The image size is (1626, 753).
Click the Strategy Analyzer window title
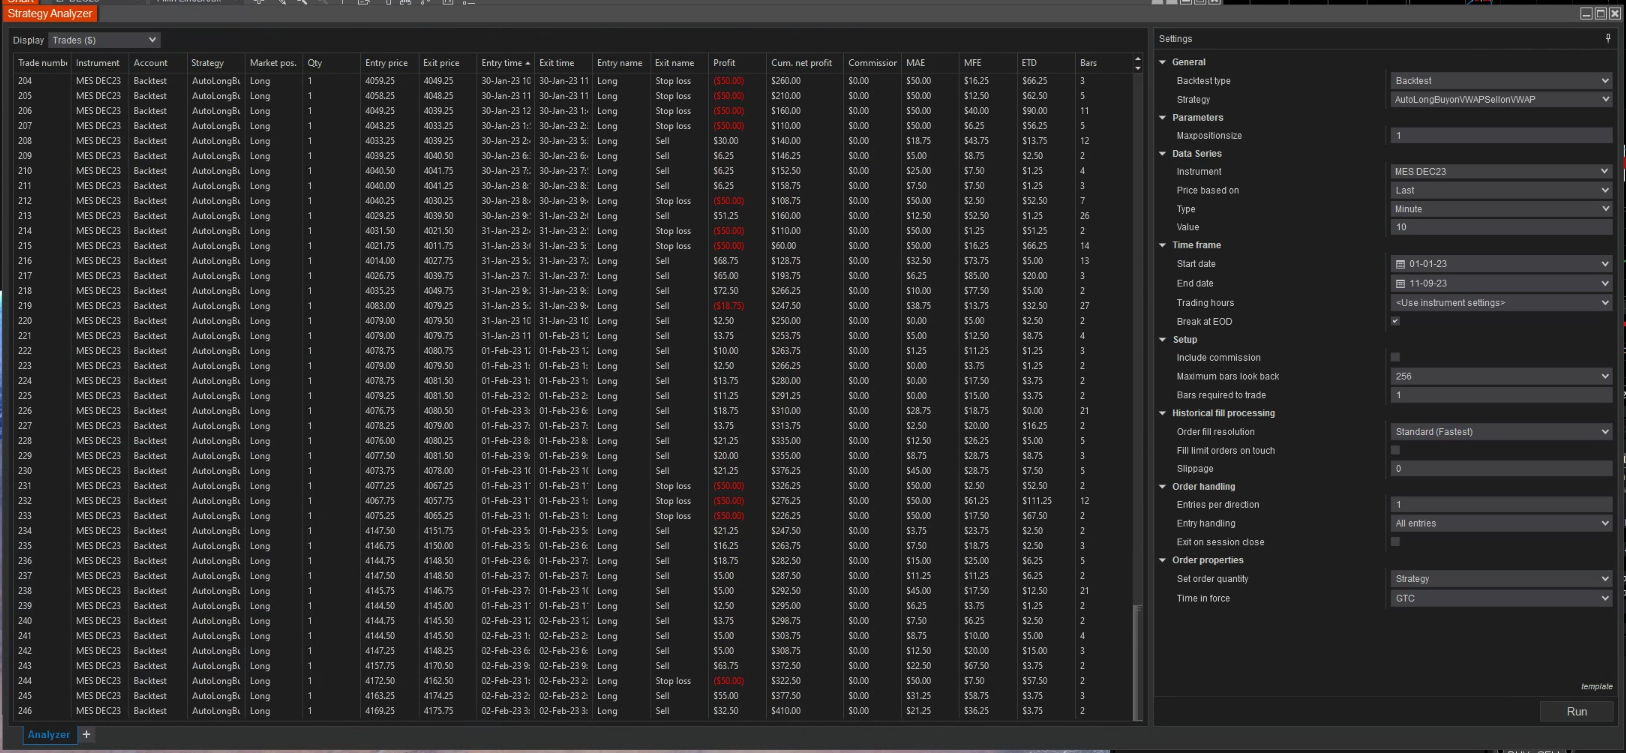pyautogui.click(x=50, y=13)
